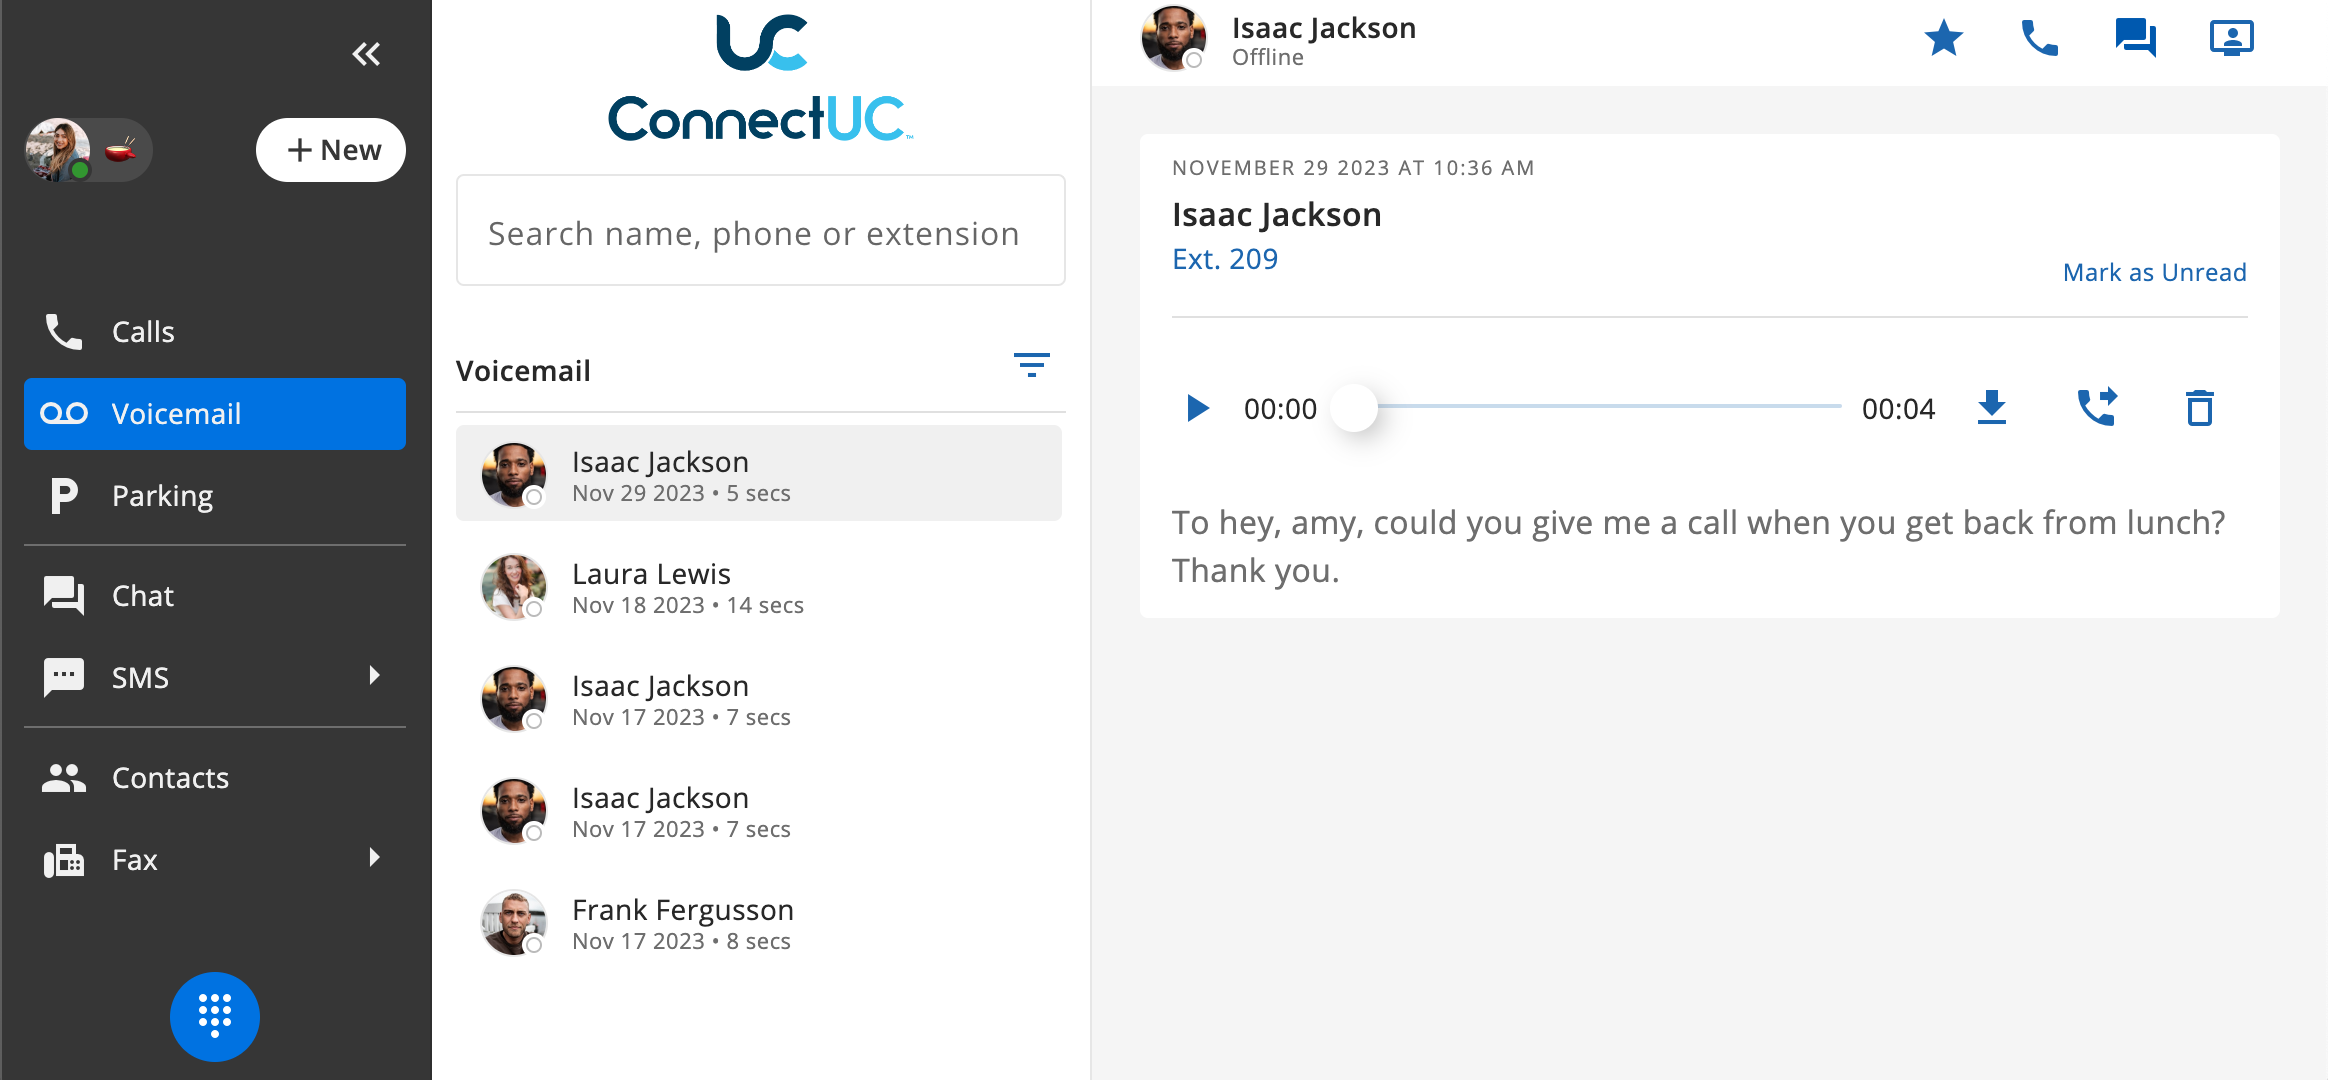Open user status avatar toggle
Viewport: 2328px width, 1080px height.
(x=88, y=150)
